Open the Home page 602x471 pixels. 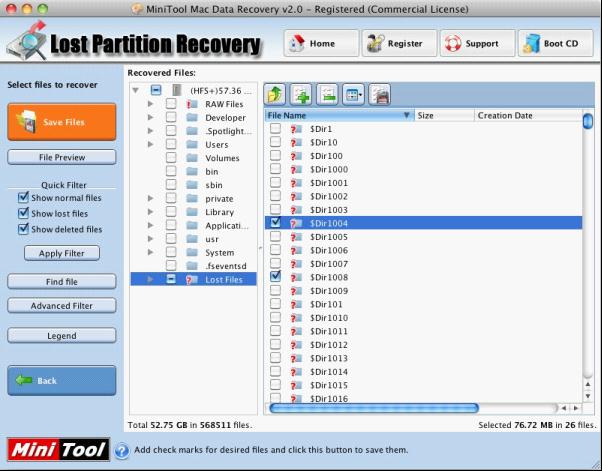[321, 43]
